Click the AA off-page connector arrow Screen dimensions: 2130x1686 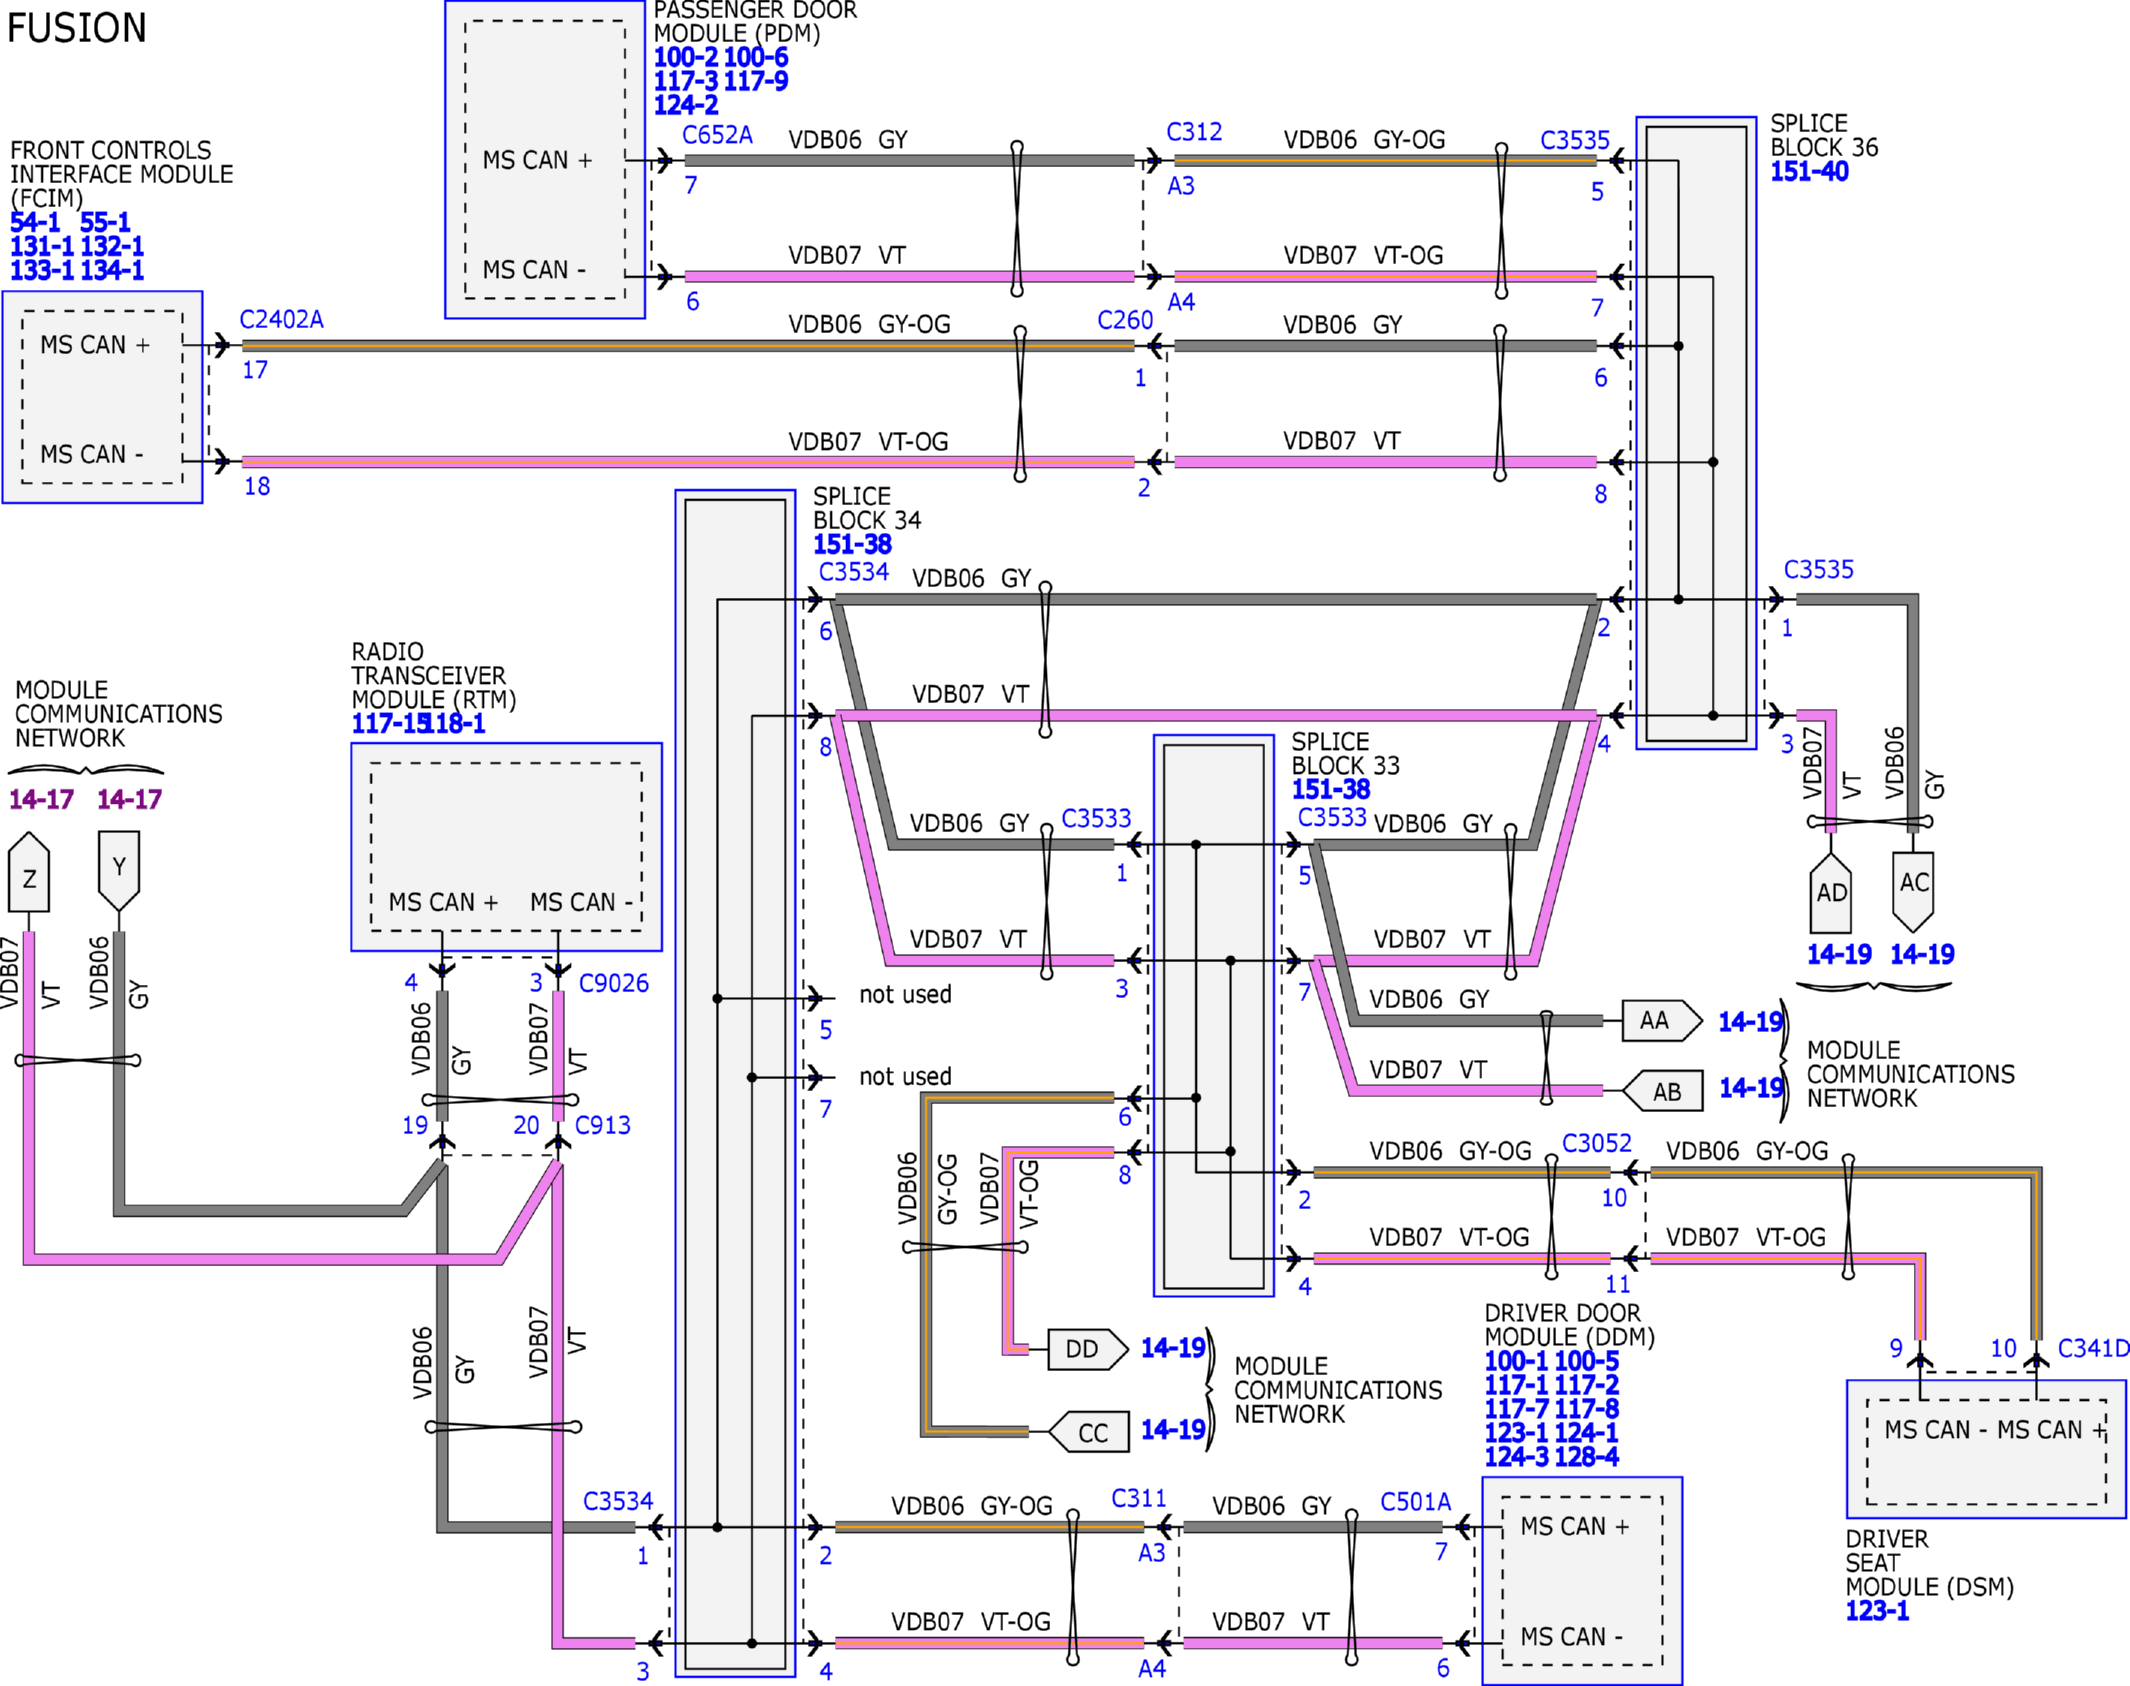(1662, 1020)
